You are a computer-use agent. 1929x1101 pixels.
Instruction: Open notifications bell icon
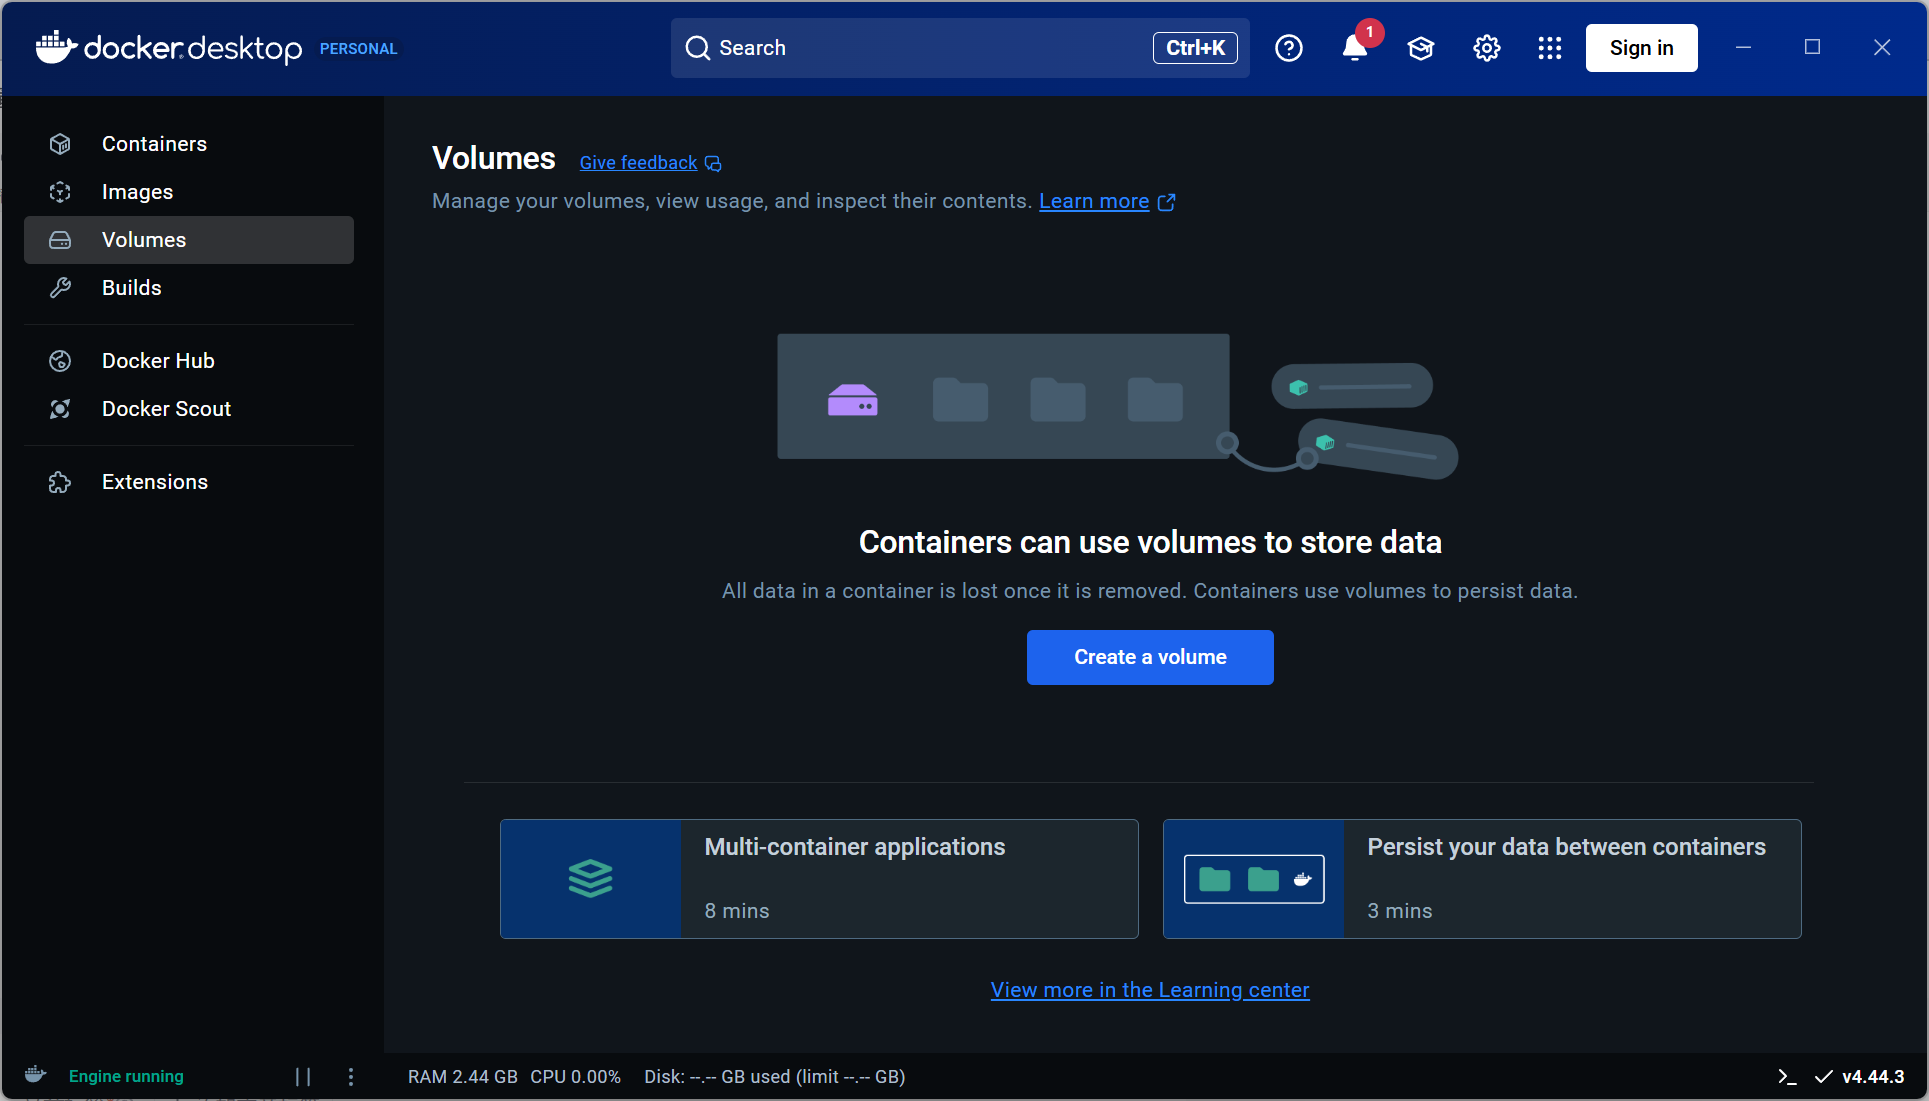1355,48
